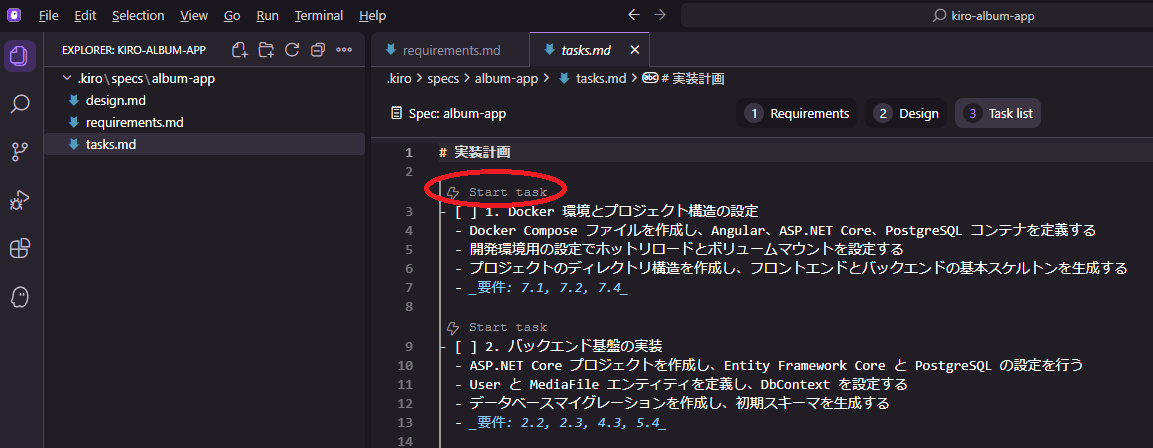Screen dimensions: 1153x448
Task: Collapse the .kiro\specs\album-app folder
Action: point(67,78)
